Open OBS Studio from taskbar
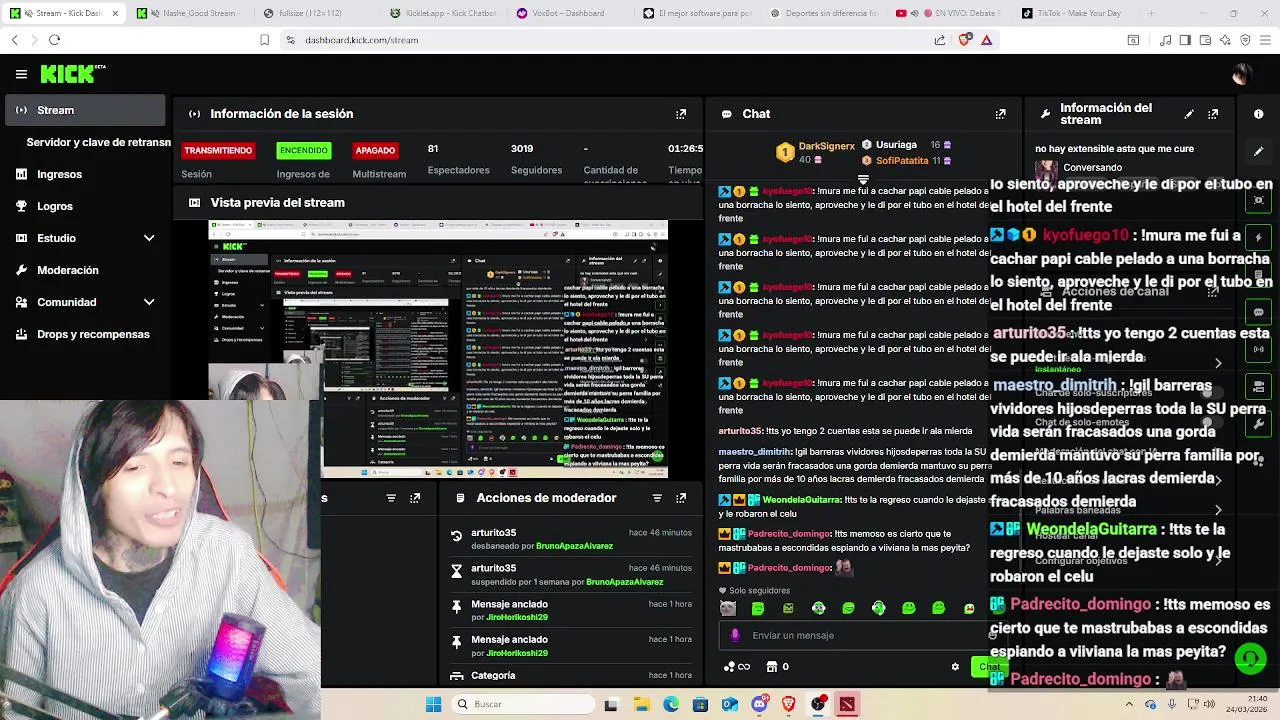The width and height of the screenshot is (1280, 720). [x=818, y=704]
